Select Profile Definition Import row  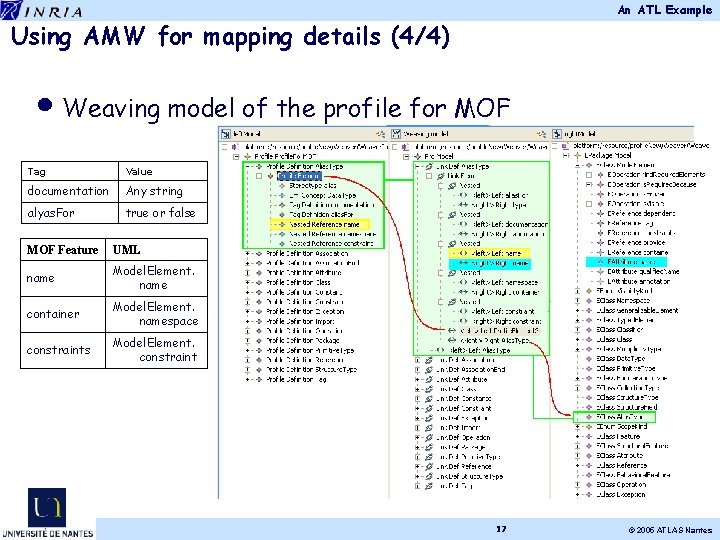pyautogui.click(x=300, y=321)
